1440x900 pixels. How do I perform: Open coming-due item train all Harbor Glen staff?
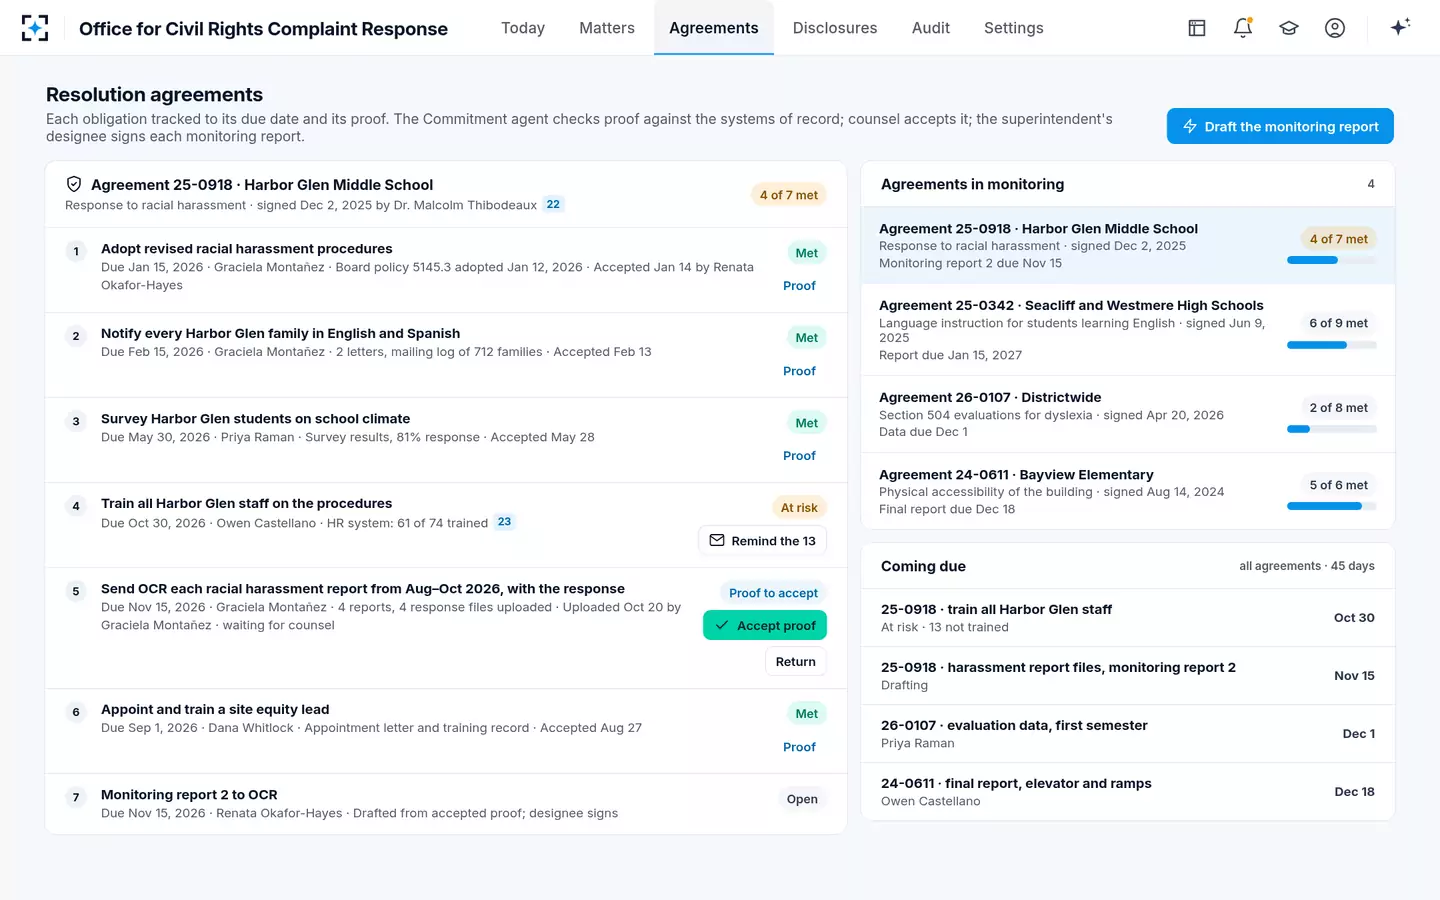pyautogui.click(x=1128, y=618)
